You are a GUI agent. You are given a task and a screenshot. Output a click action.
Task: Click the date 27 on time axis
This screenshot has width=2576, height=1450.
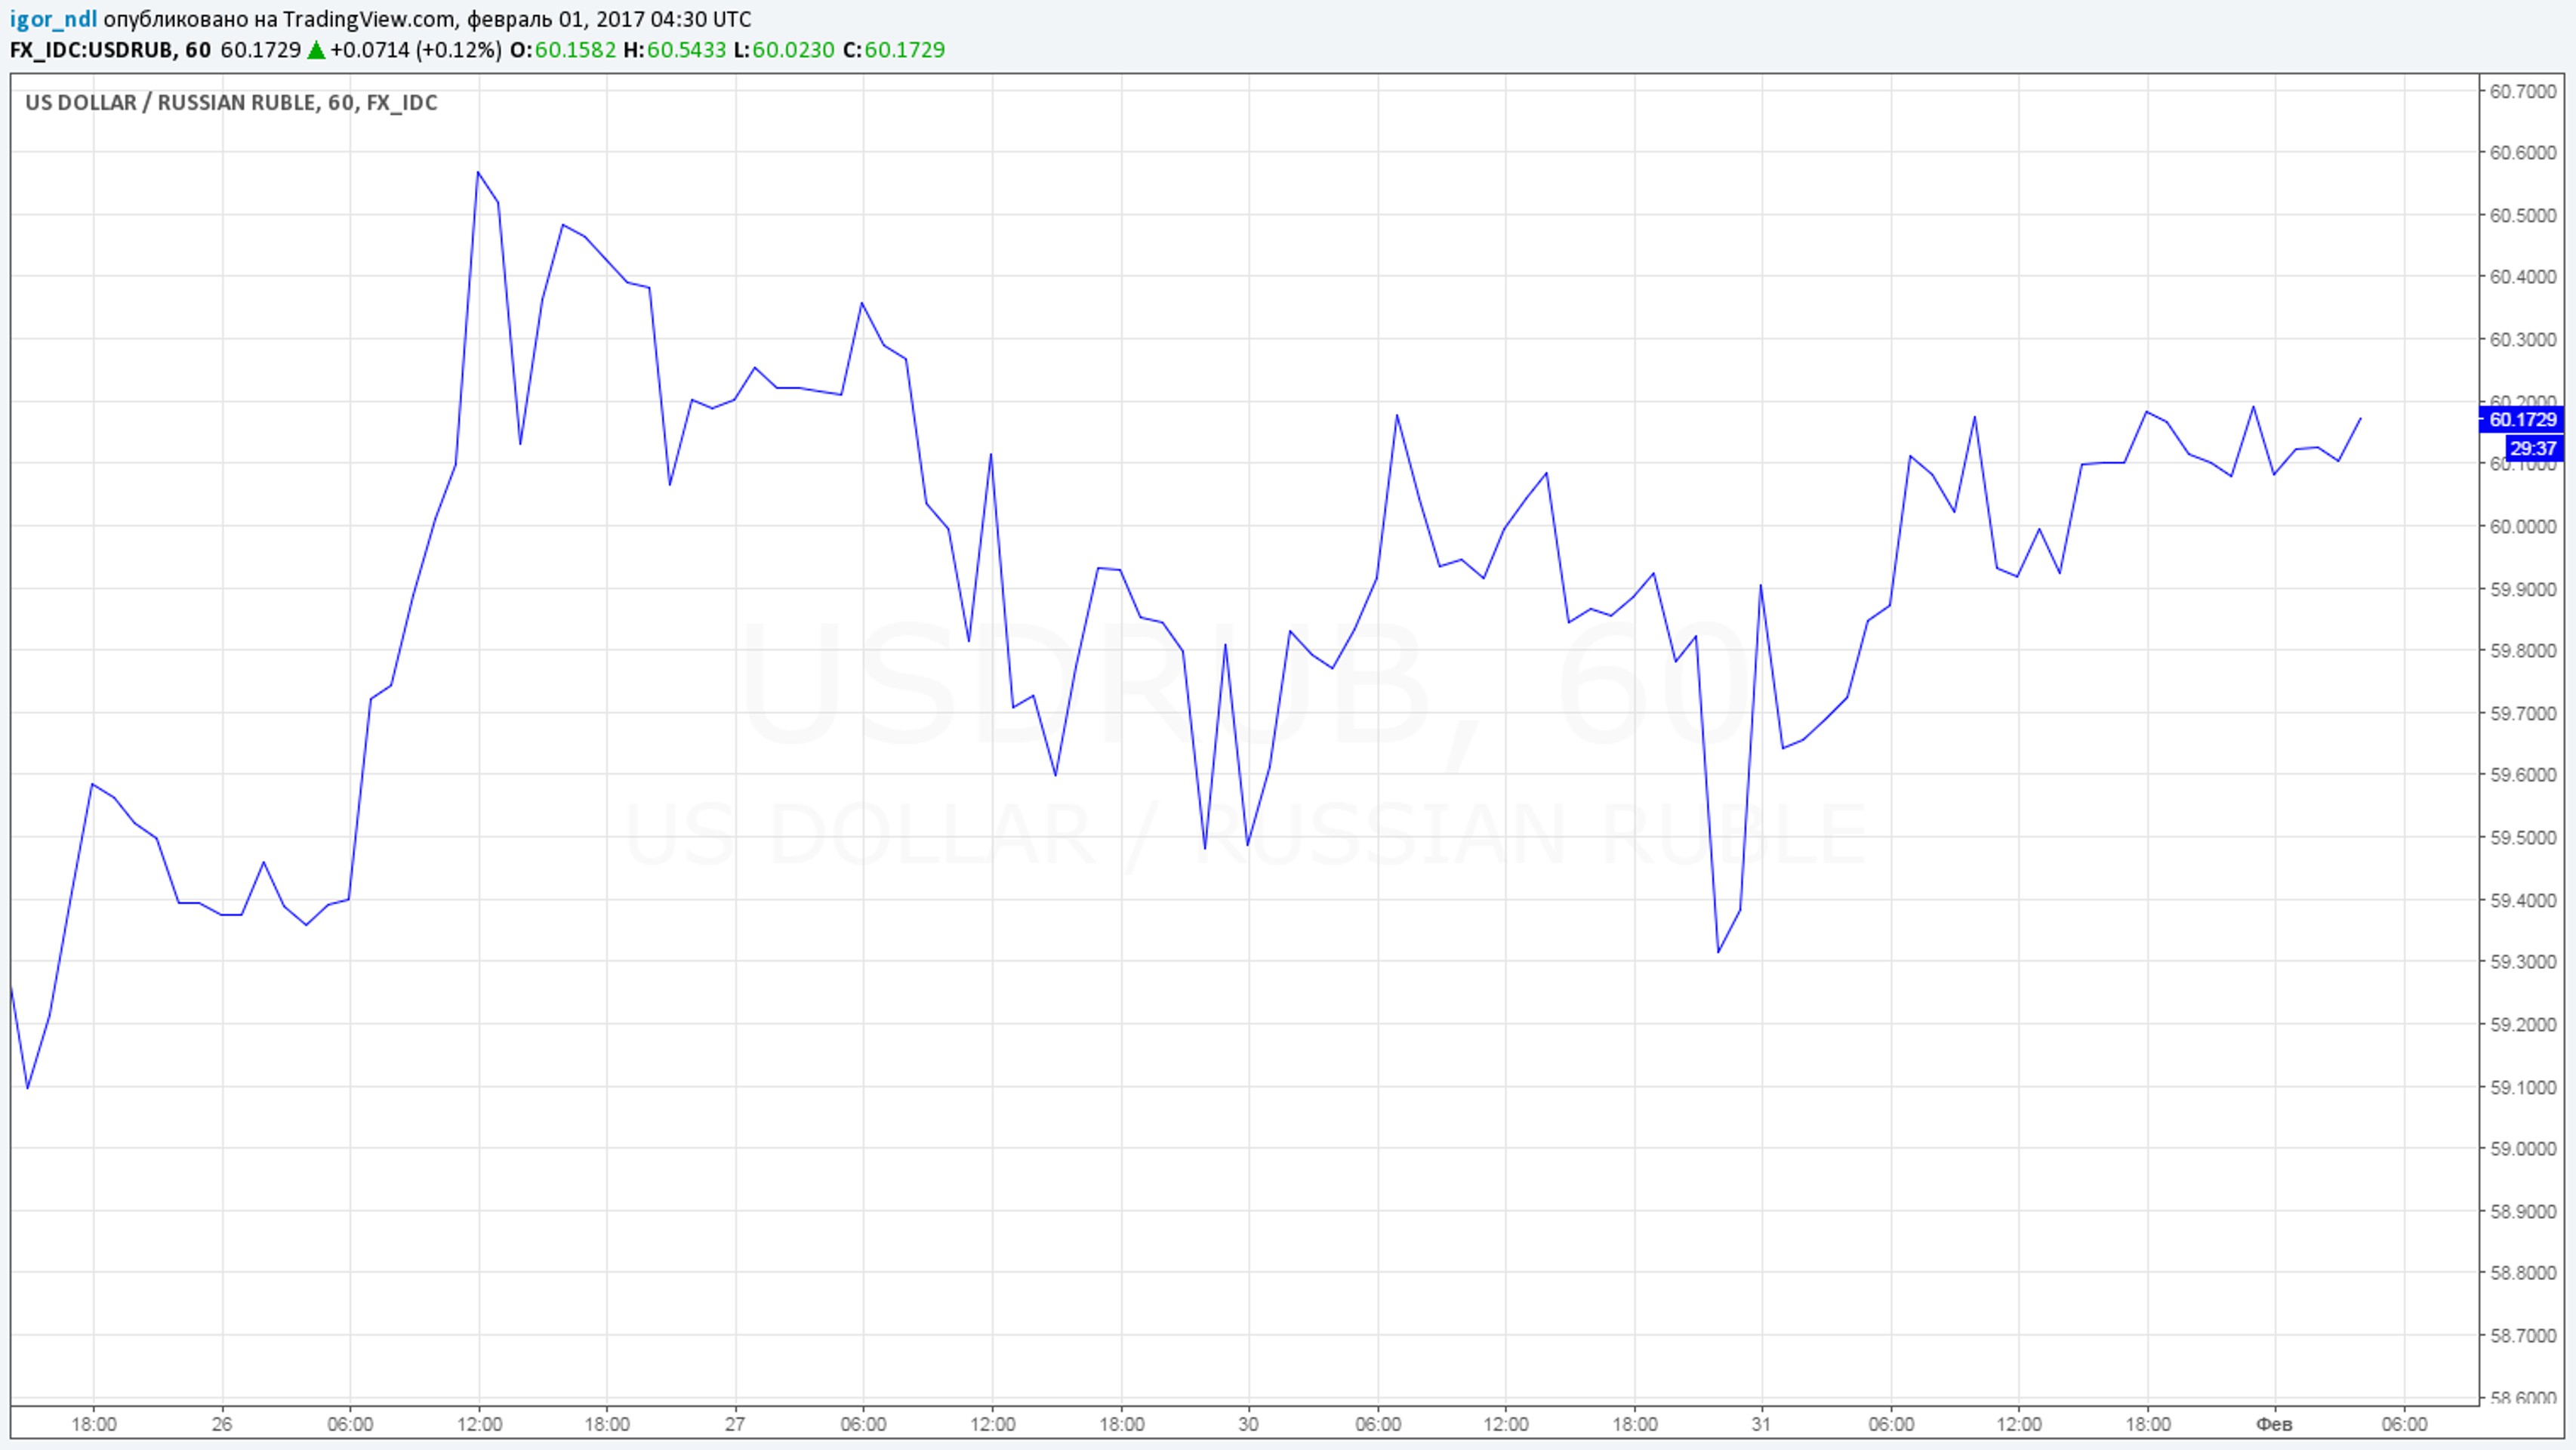(735, 1424)
